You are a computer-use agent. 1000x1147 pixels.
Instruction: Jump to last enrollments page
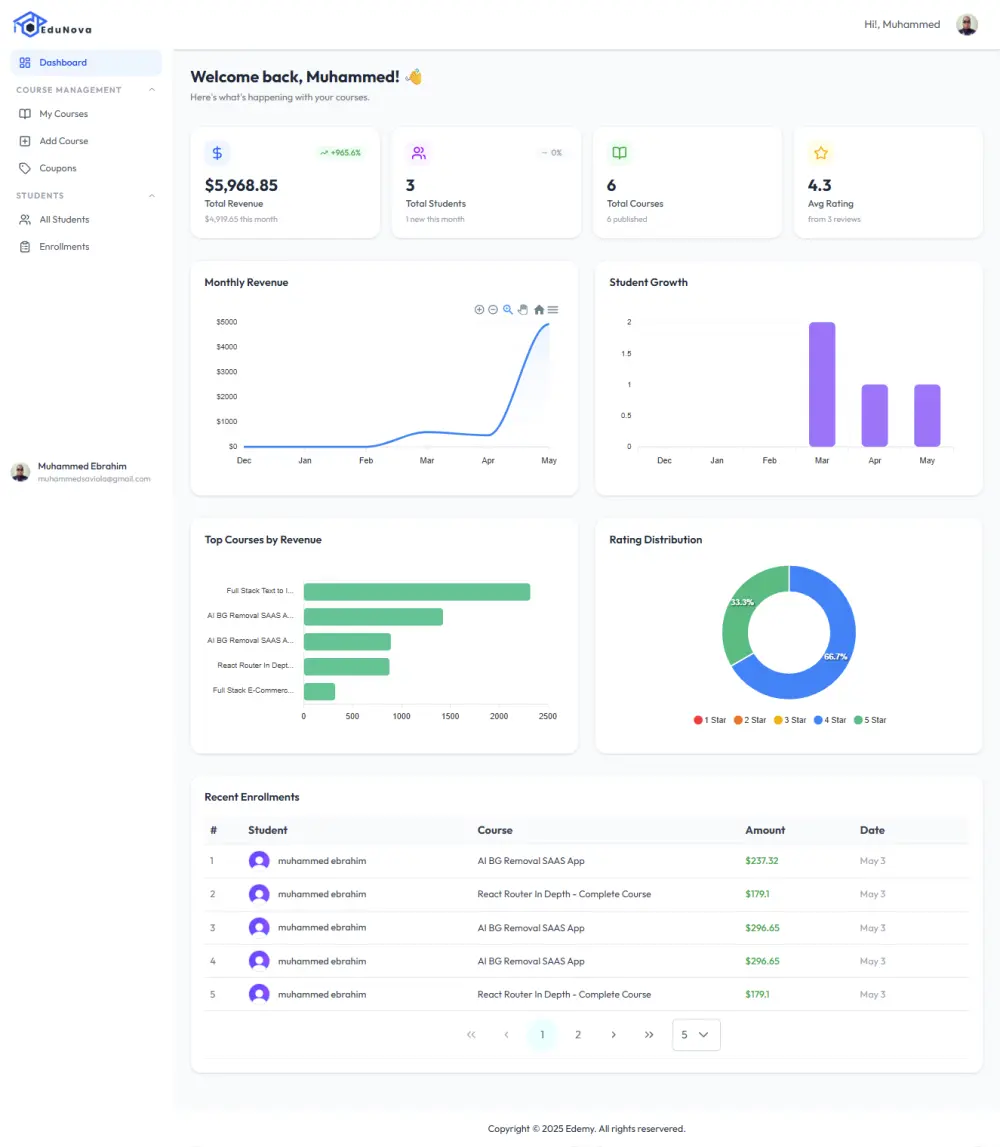649,1034
